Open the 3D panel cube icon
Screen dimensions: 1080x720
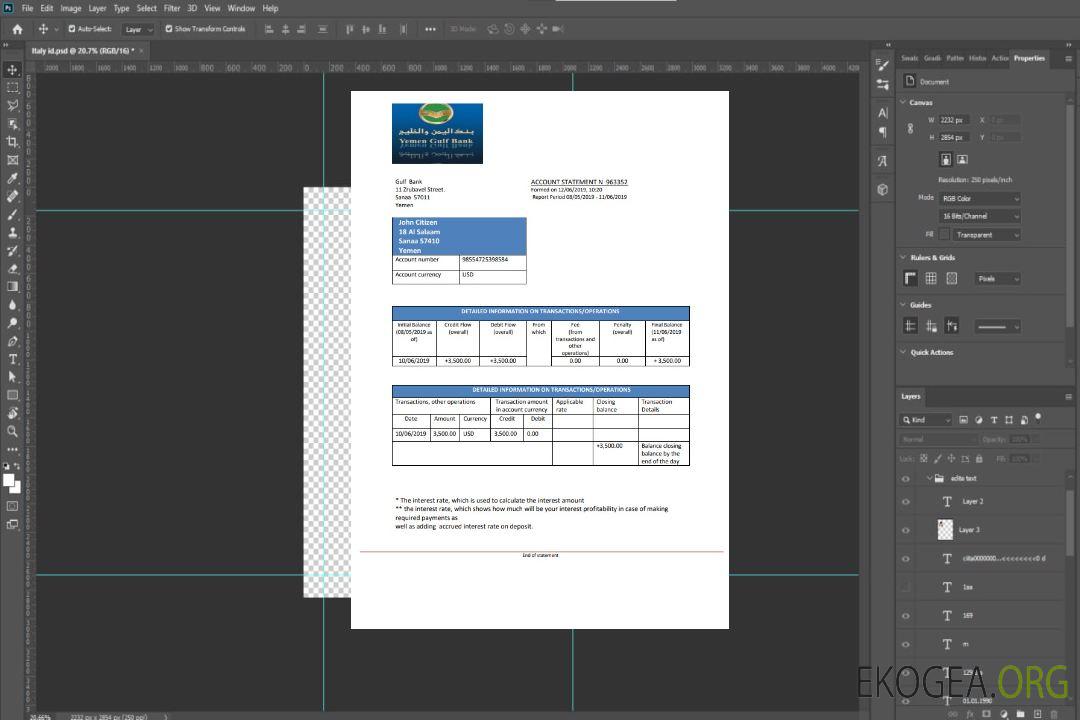tap(882, 189)
